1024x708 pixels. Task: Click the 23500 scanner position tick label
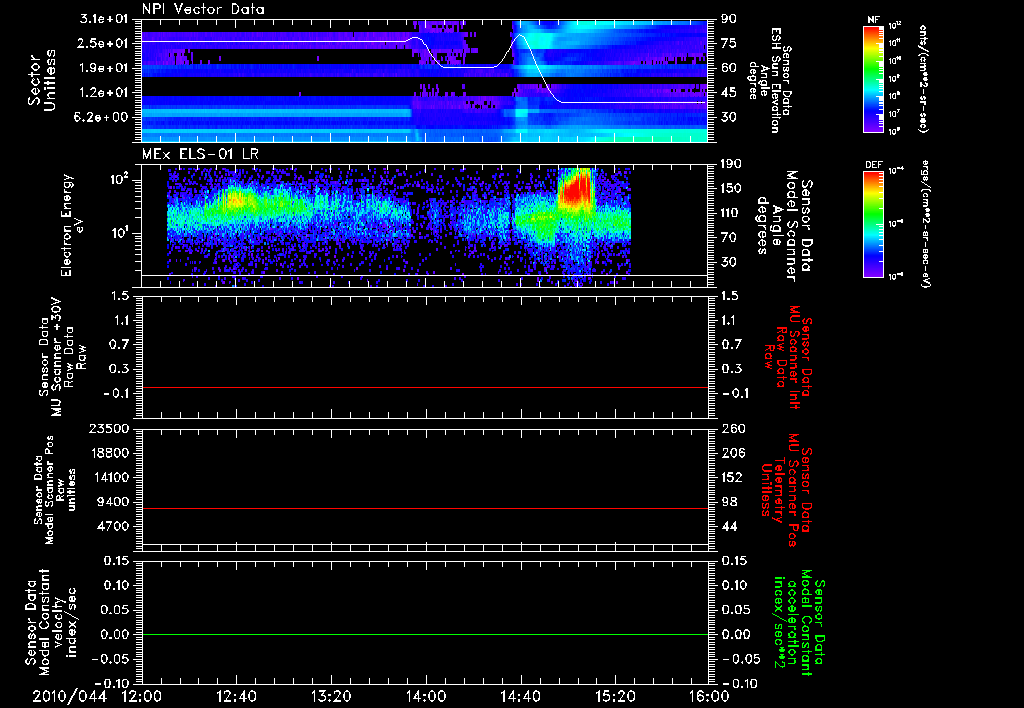coord(109,428)
